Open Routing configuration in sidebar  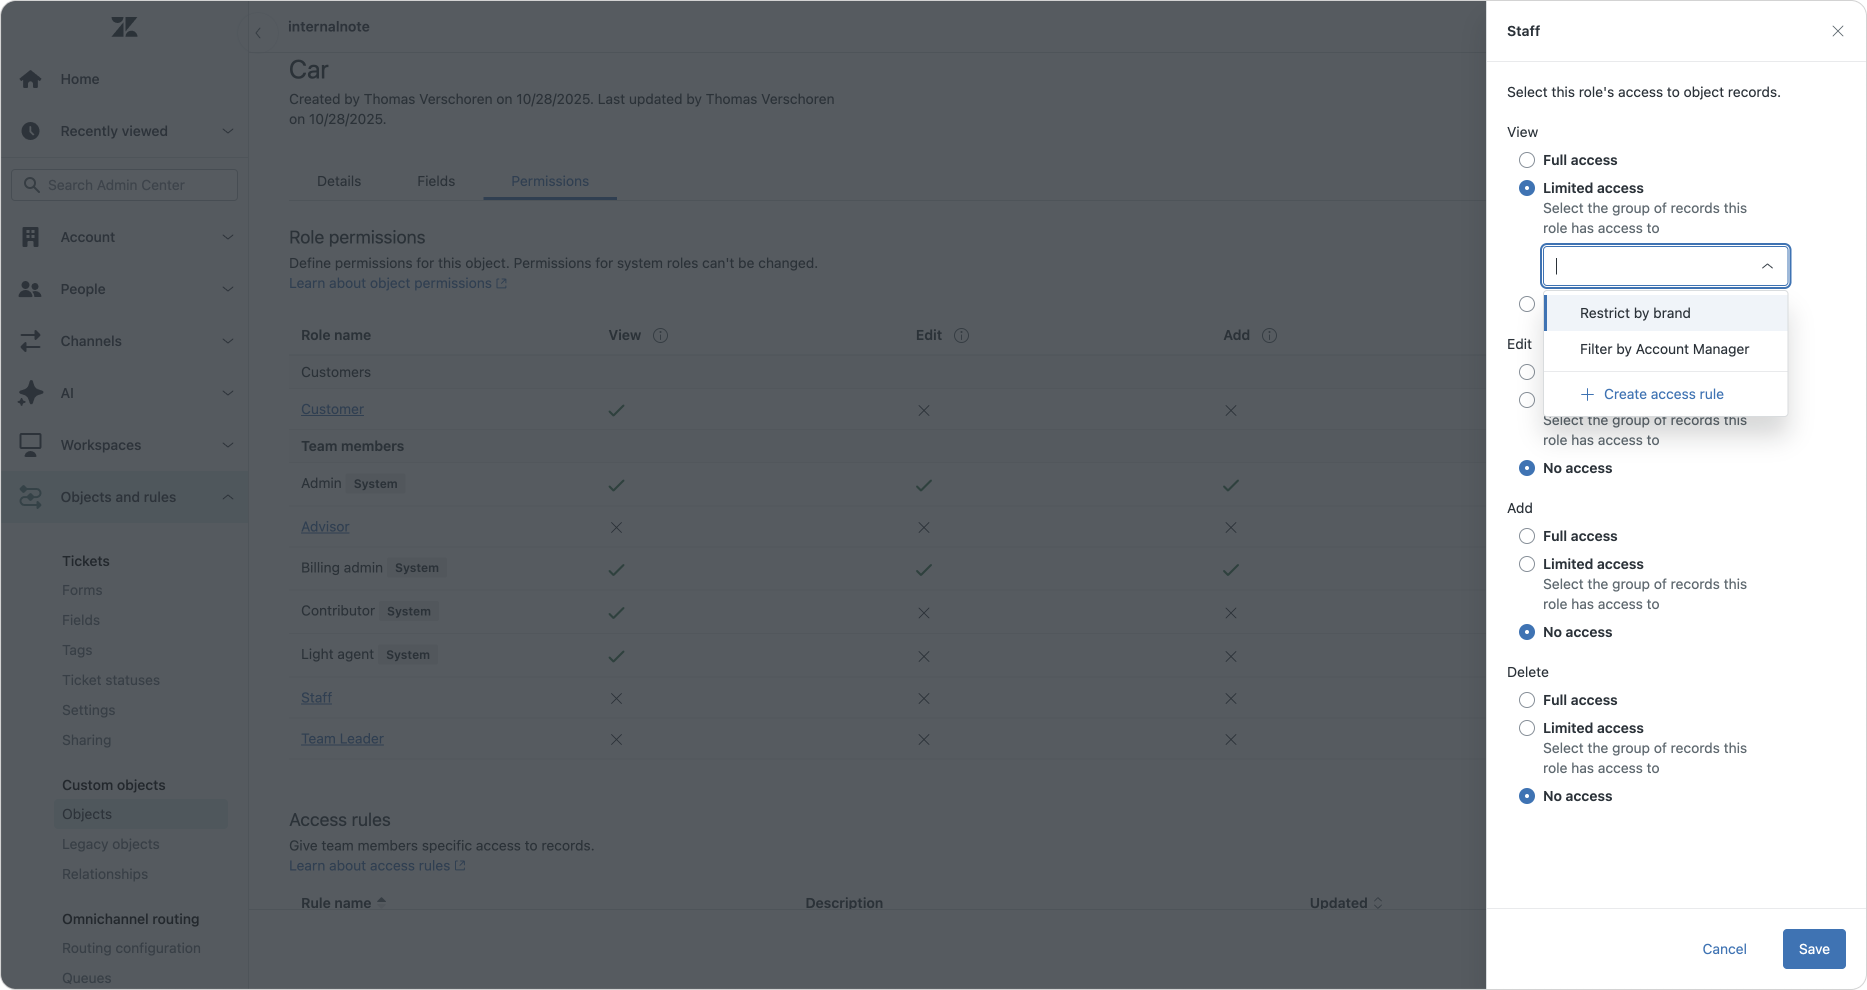point(131,948)
